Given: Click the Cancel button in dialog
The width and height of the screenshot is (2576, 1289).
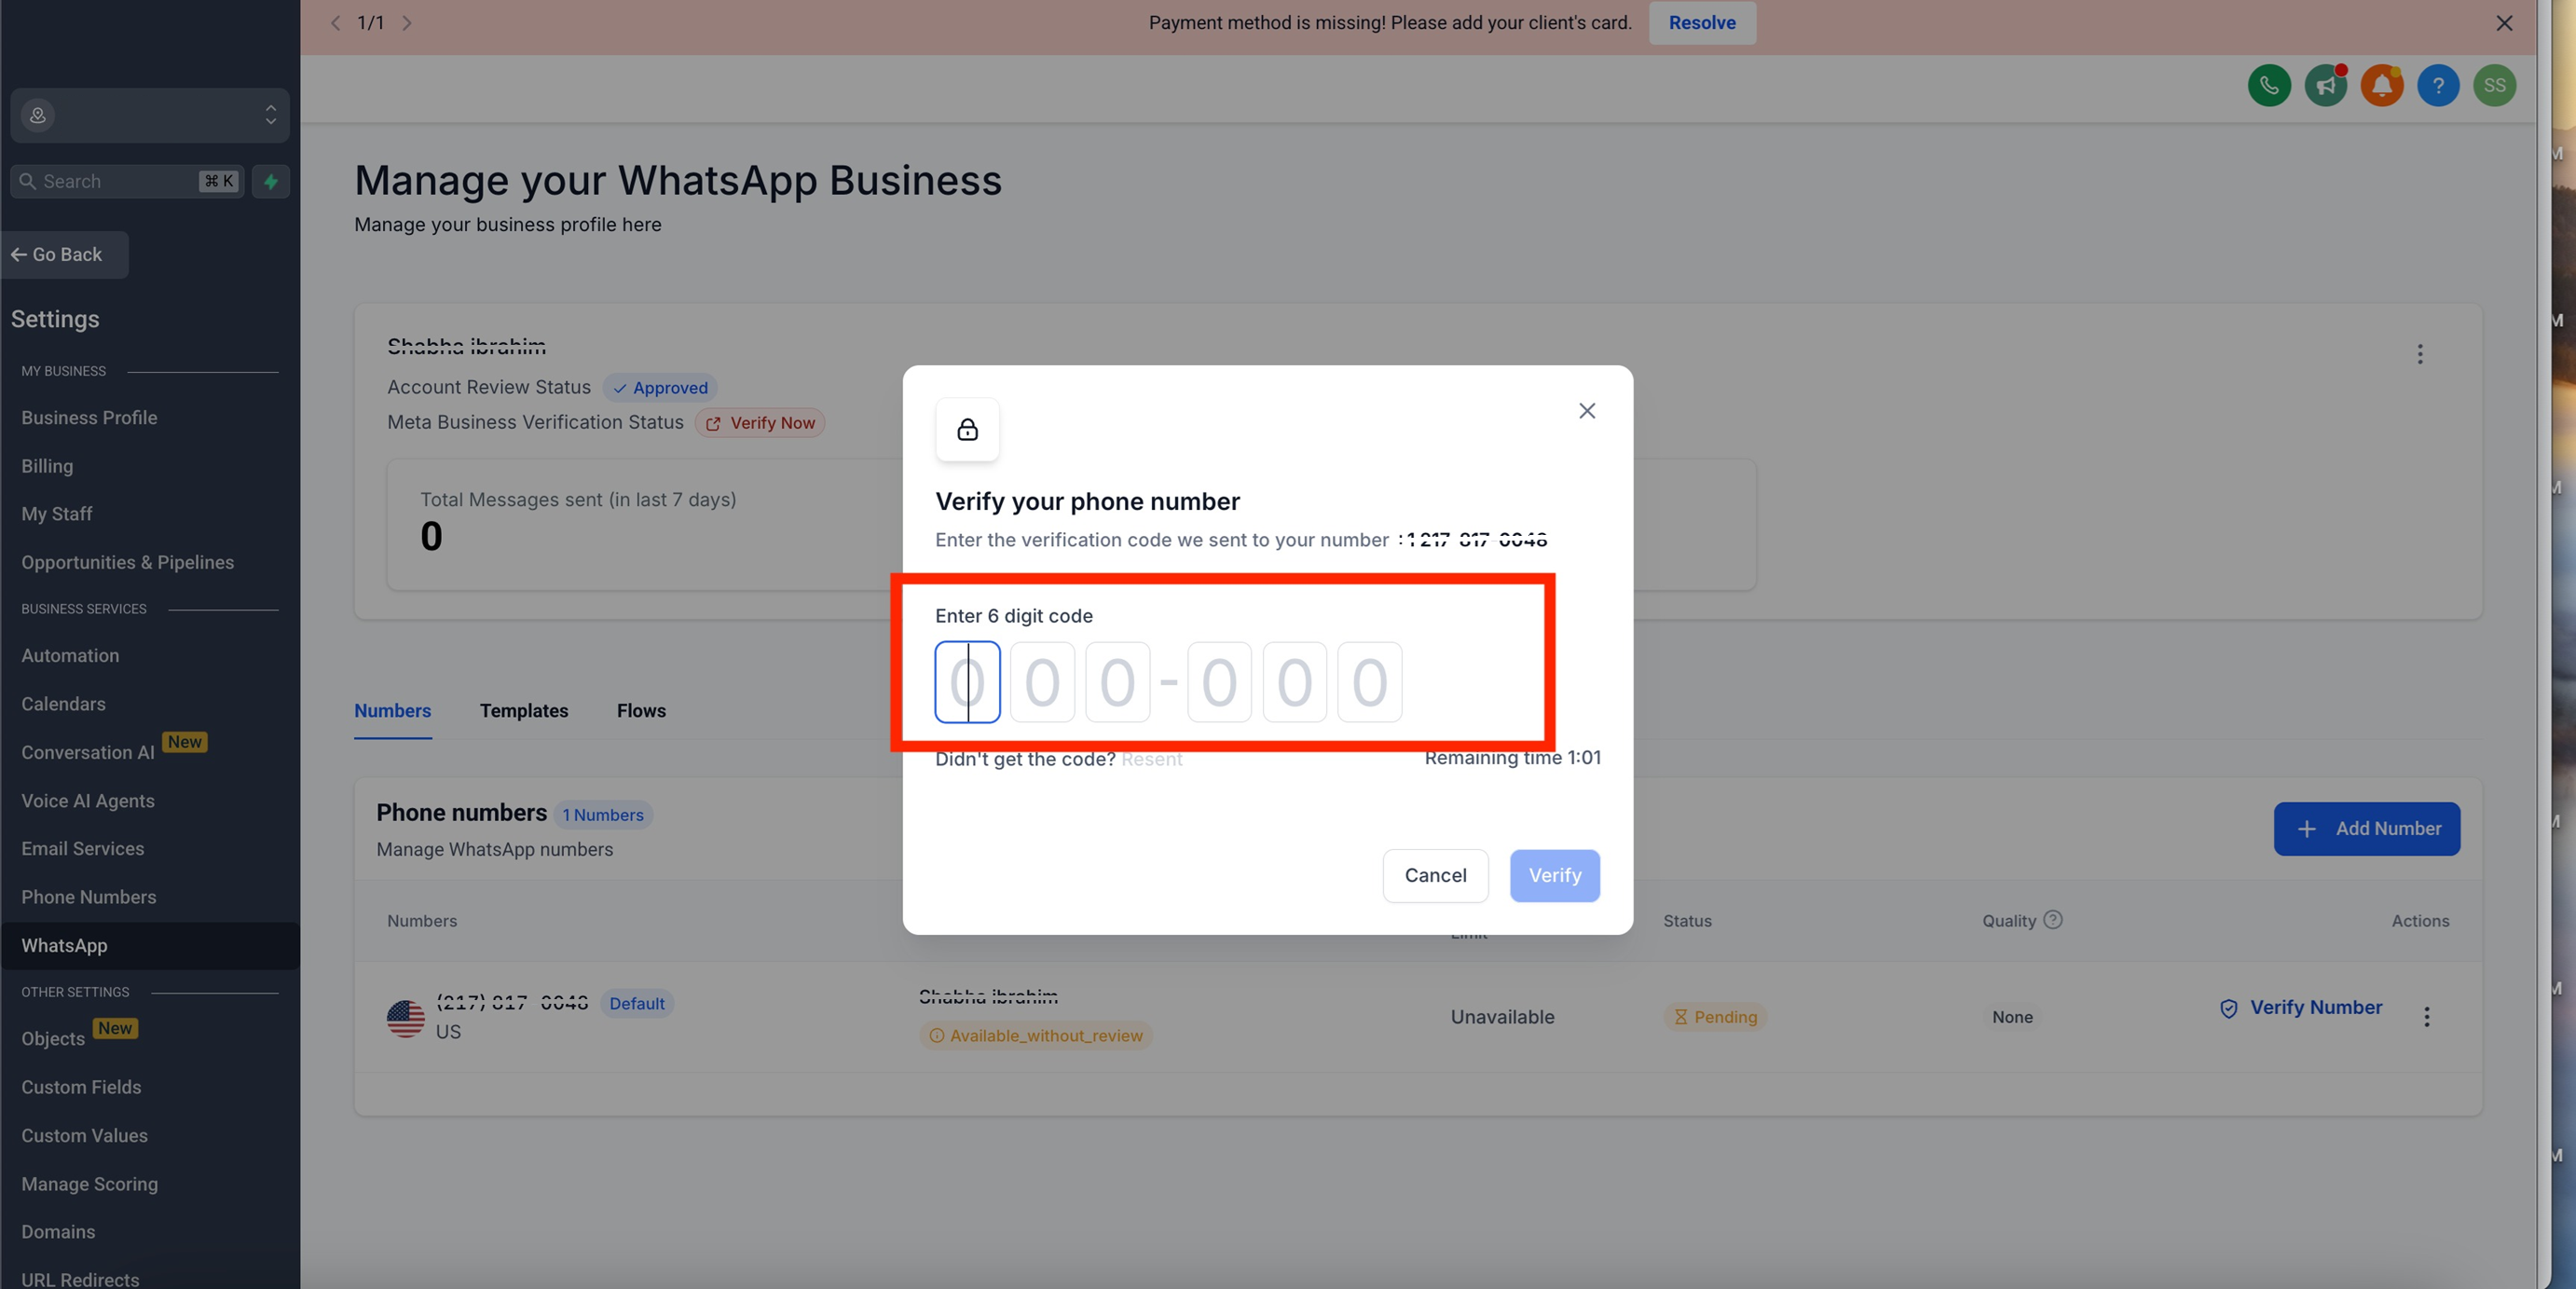Looking at the screenshot, I should pyautogui.click(x=1434, y=875).
